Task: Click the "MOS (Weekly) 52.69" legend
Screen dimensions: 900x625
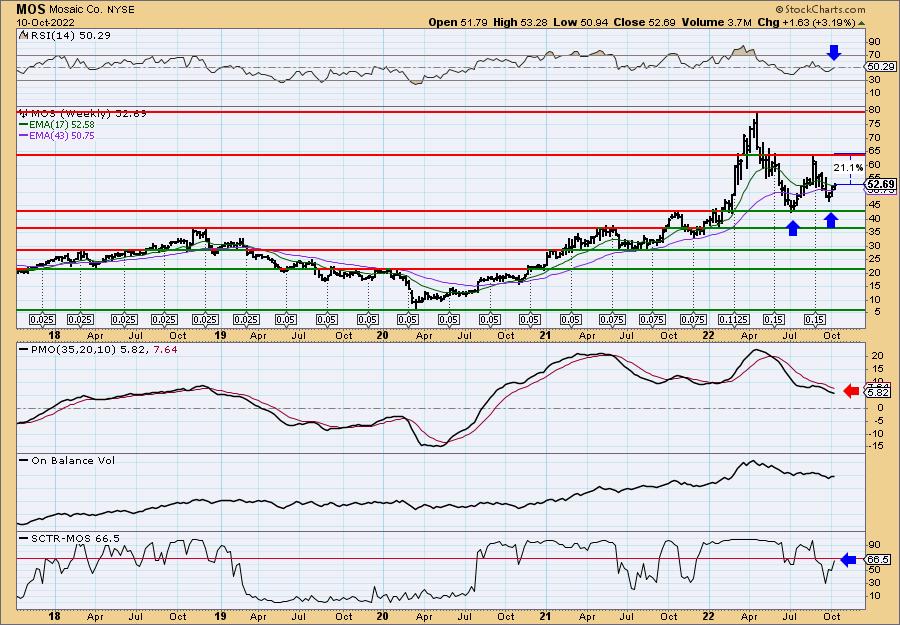Action: click(83, 114)
